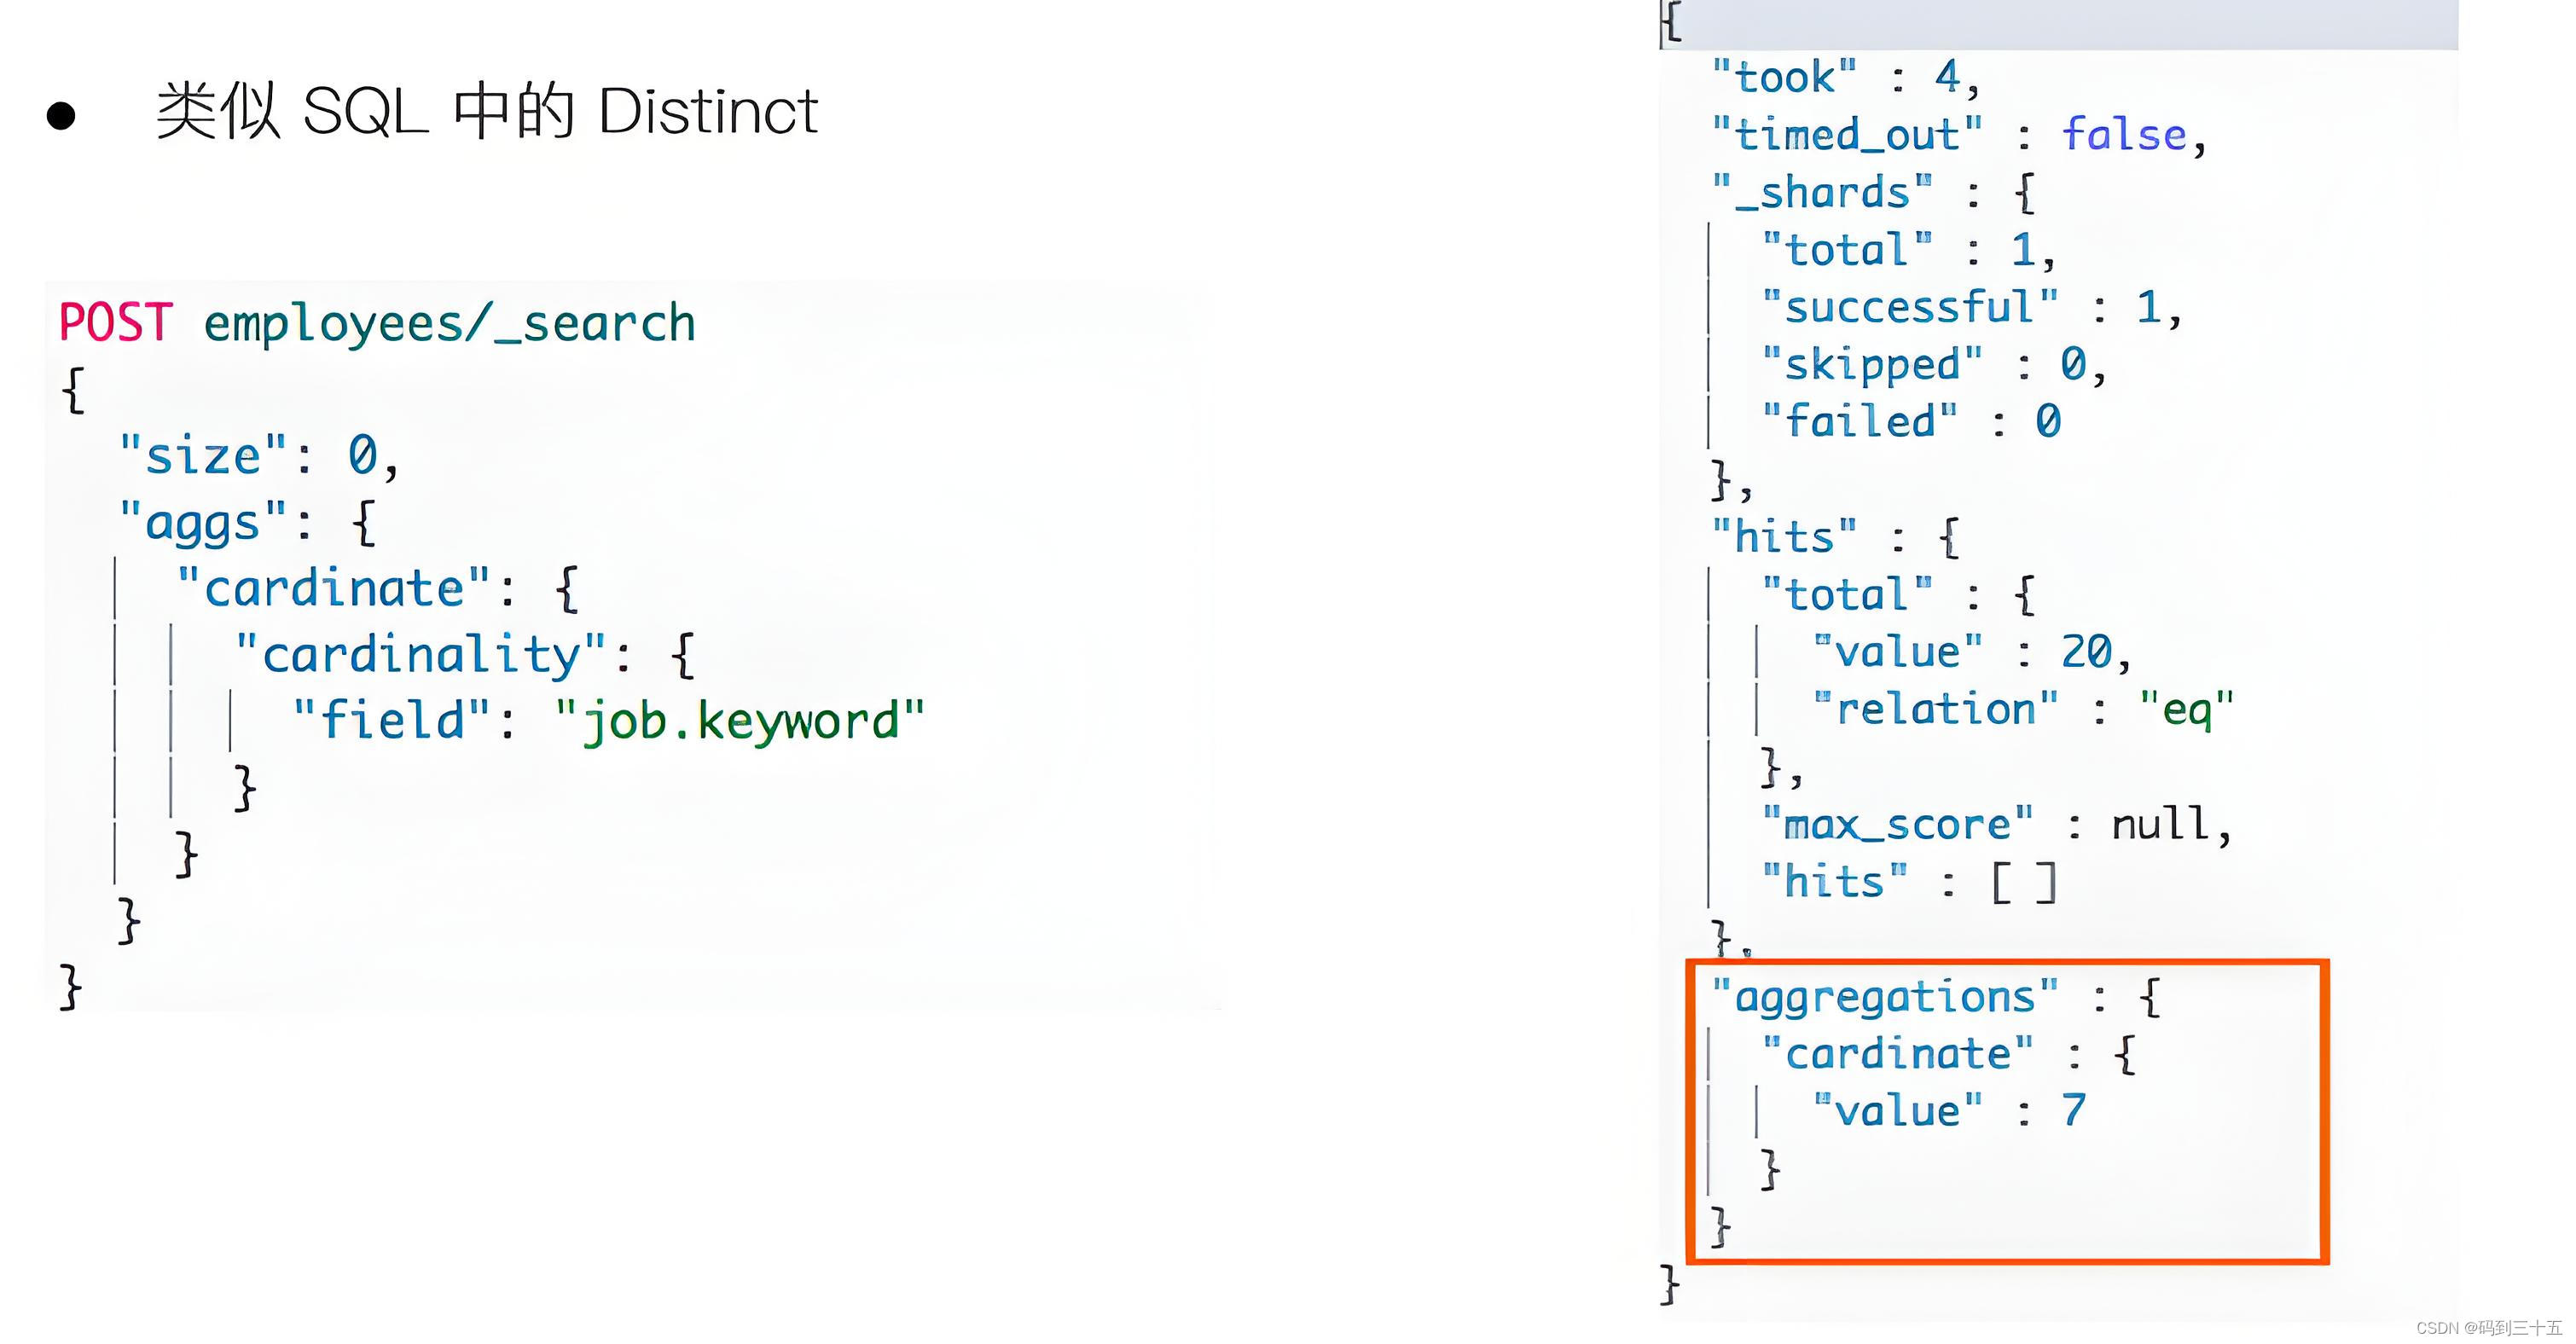The height and width of the screenshot is (1344, 2576).
Task: Select the hits total value 20
Action: (x=2086, y=653)
